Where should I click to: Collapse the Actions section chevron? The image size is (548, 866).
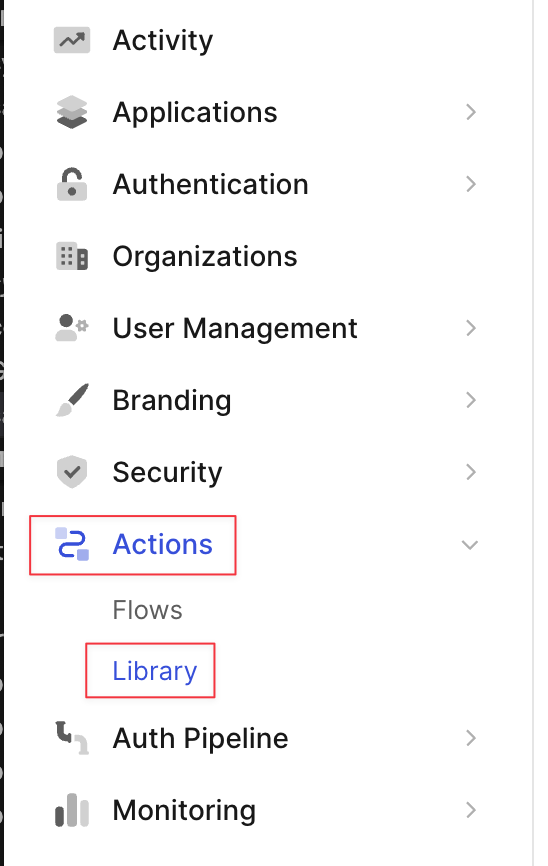point(470,545)
